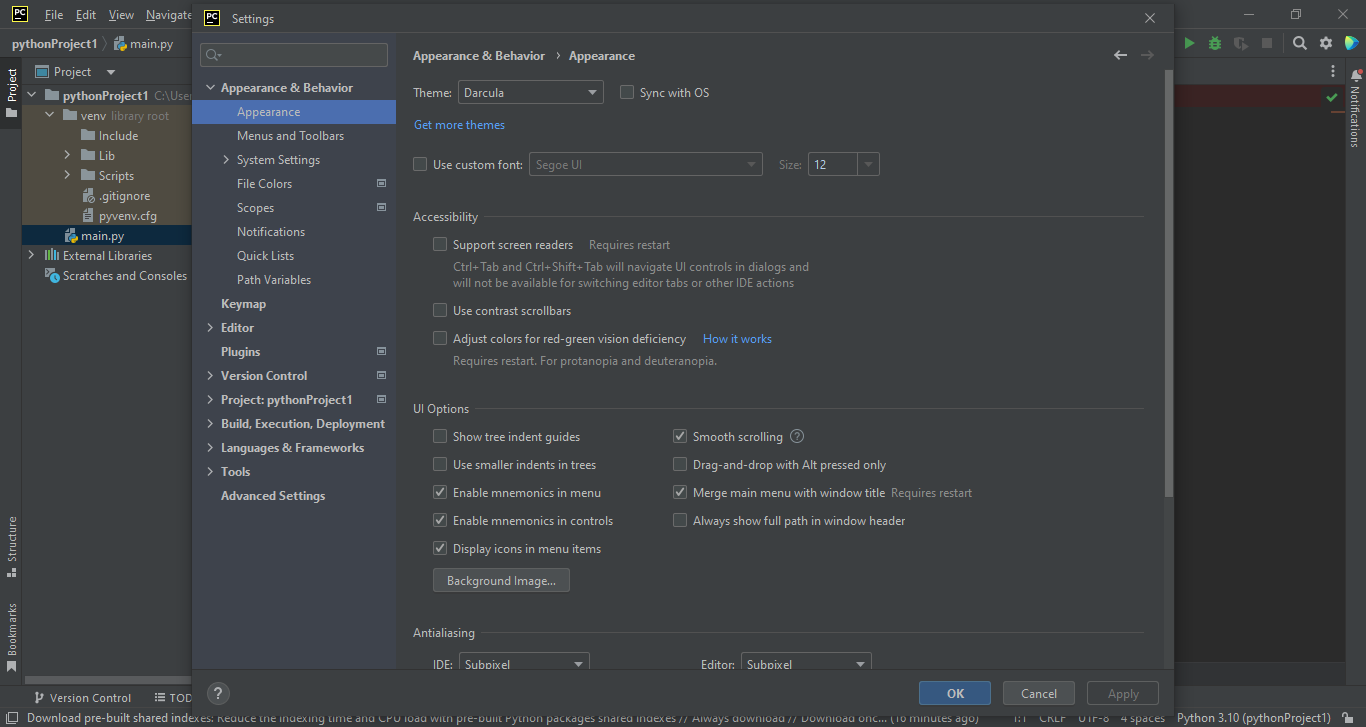
Task: Click the help question mark in Settings dialog
Action: (x=218, y=692)
